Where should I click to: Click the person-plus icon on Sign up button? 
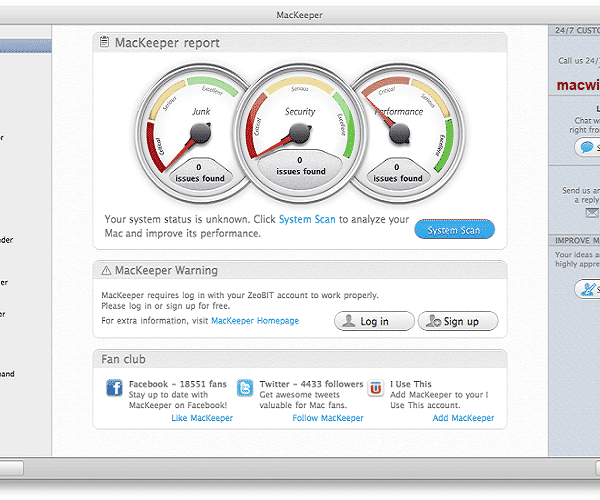tap(434, 321)
